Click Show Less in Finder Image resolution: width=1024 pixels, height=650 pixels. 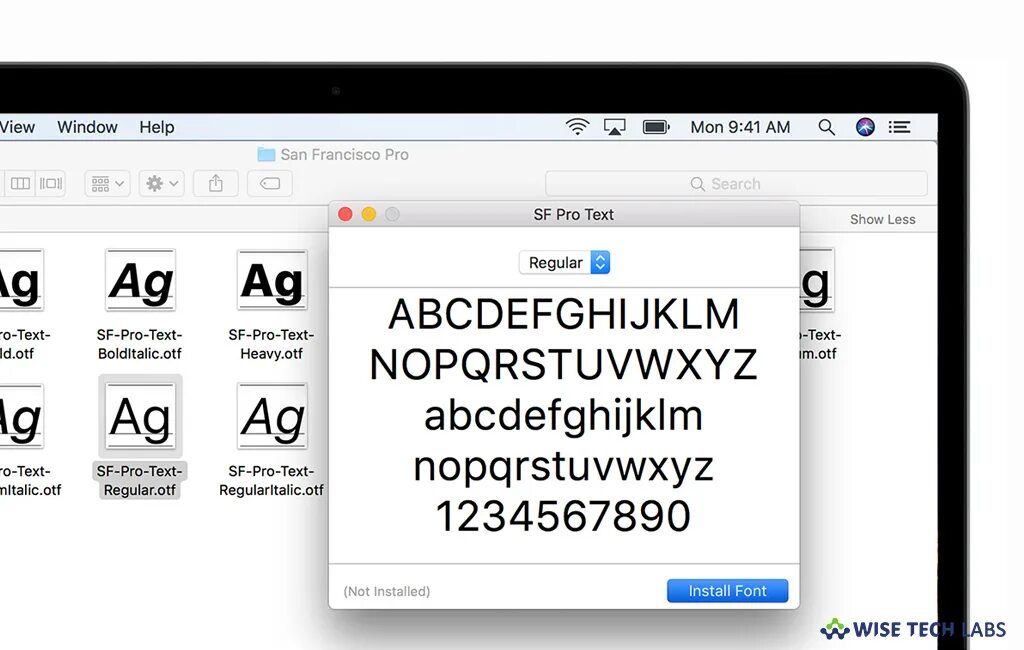click(x=882, y=219)
